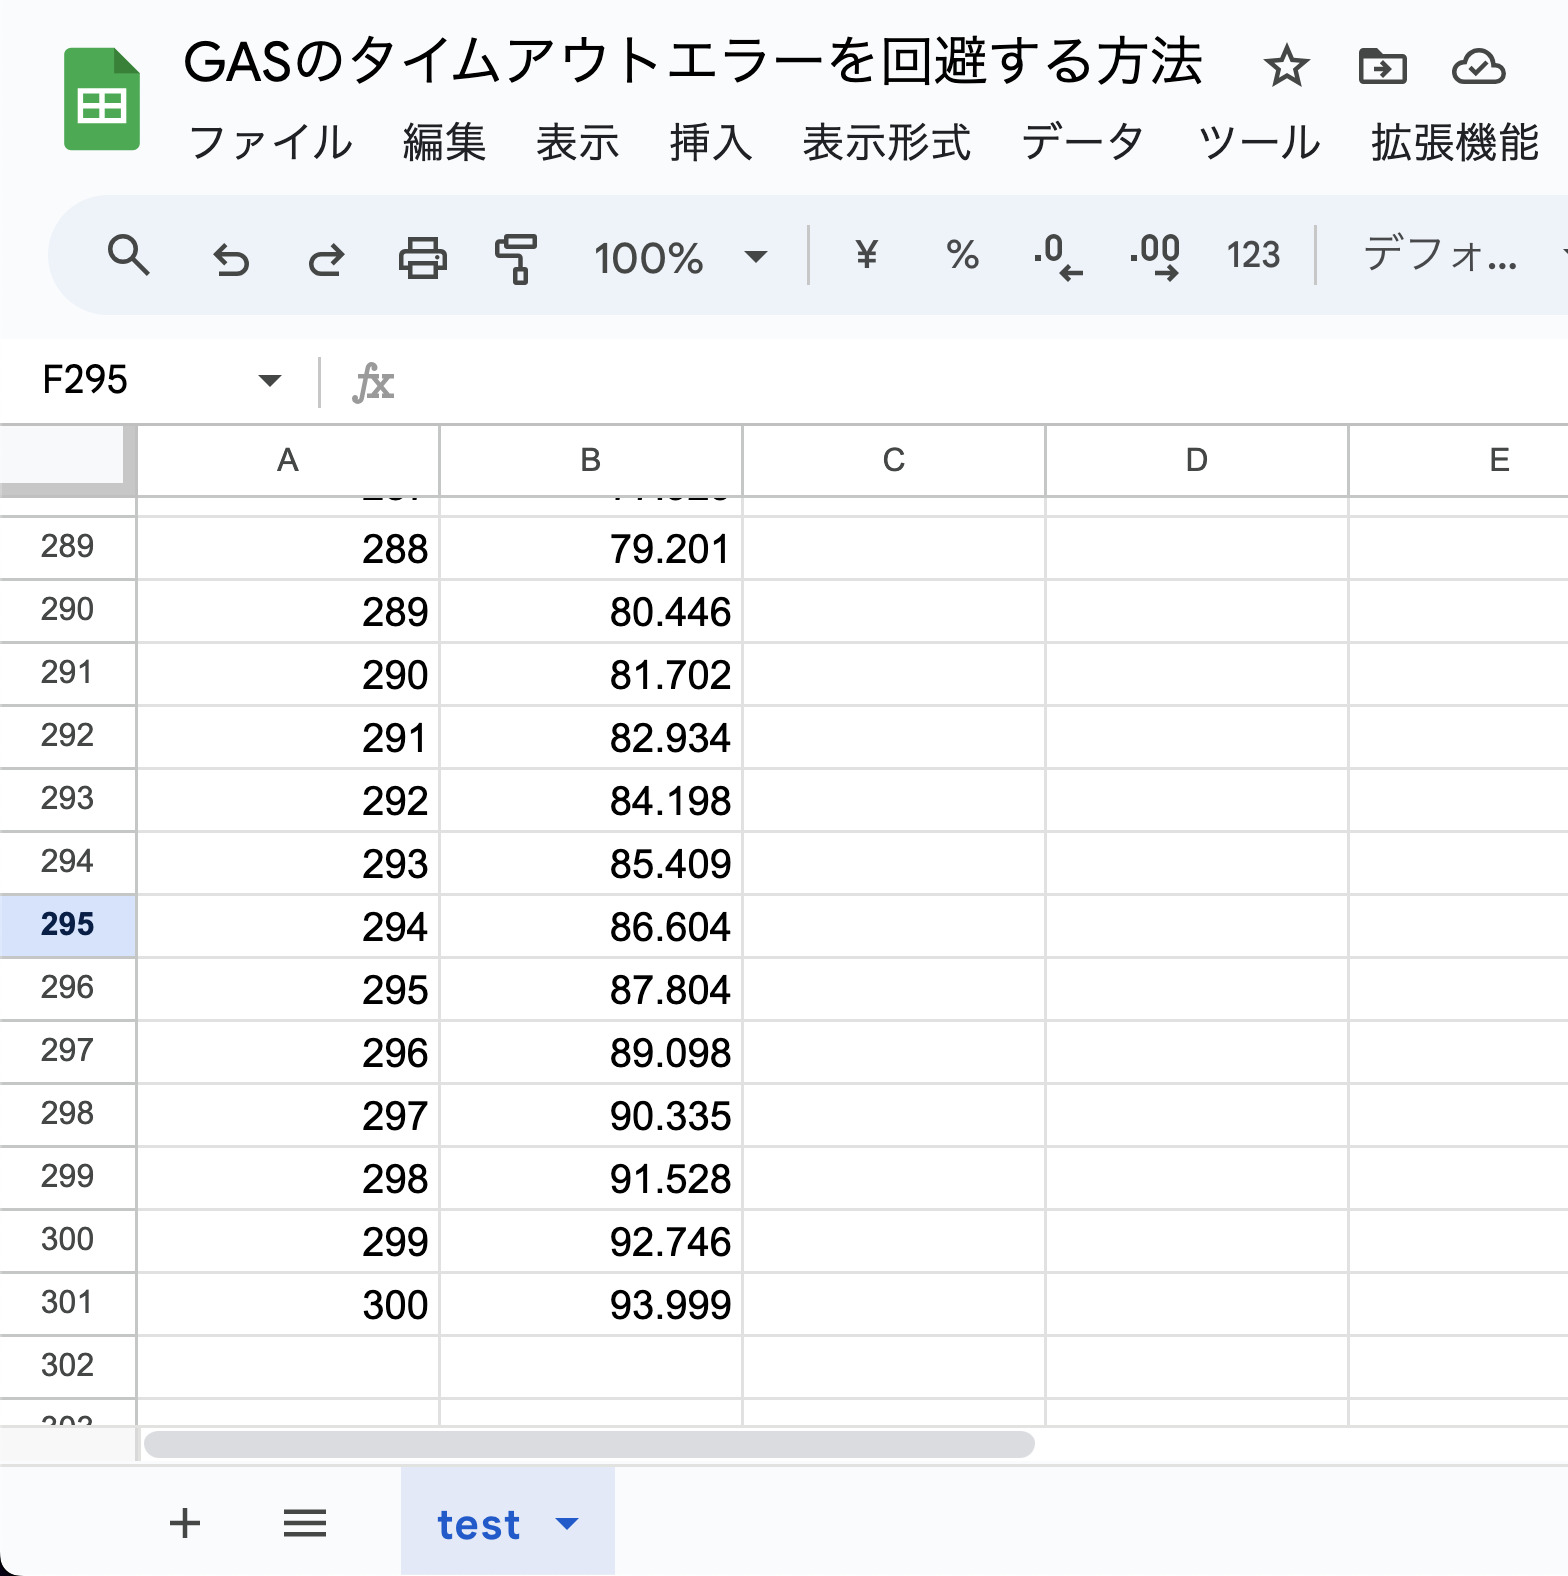Click cell containing 86.604
Image resolution: width=1568 pixels, height=1576 pixels.
tap(591, 926)
